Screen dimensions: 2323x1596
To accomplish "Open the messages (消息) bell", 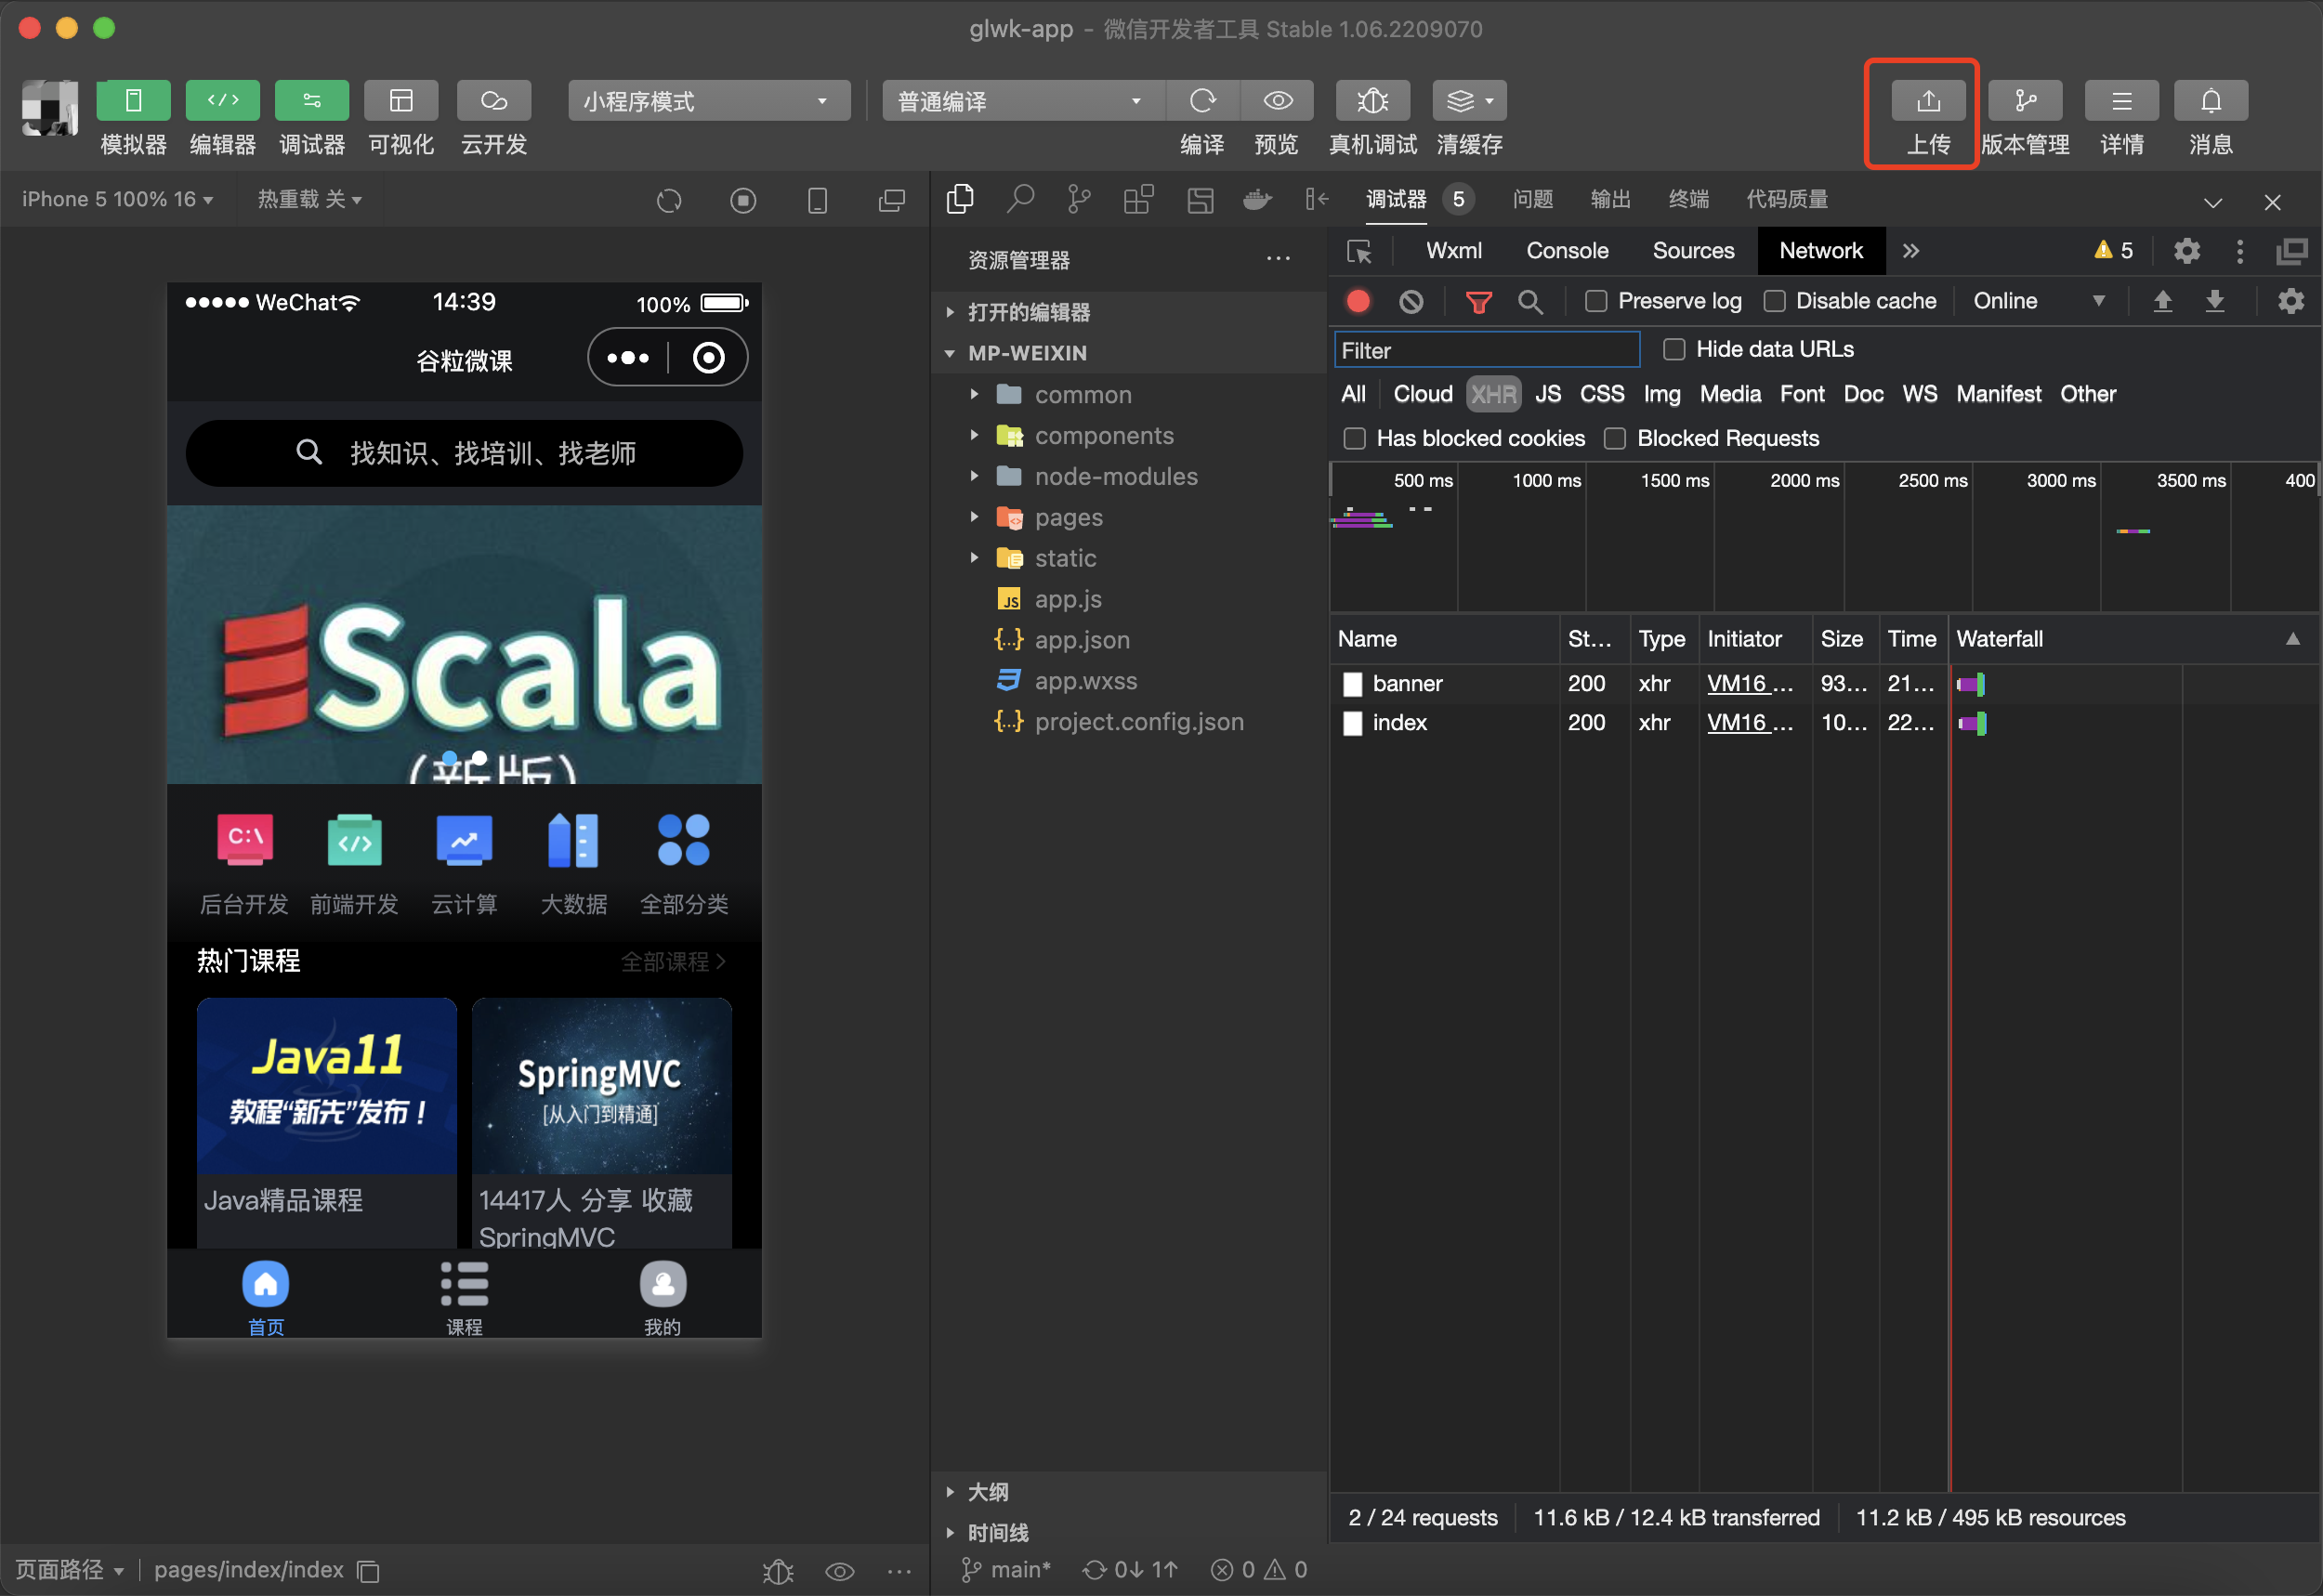I will pos(2210,100).
